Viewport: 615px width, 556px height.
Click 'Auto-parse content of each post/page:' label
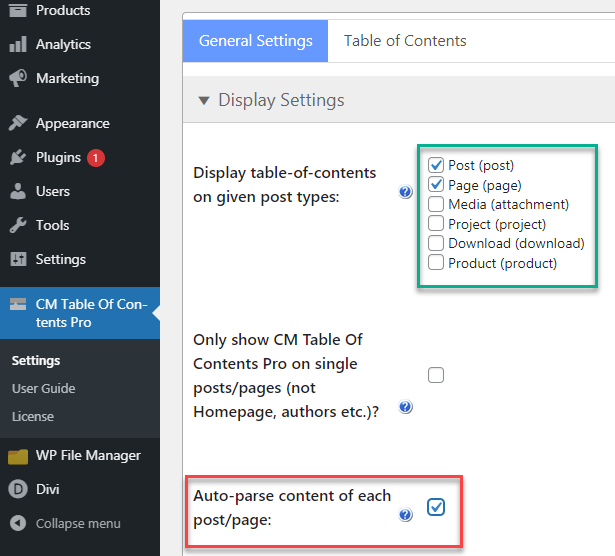pyautogui.click(x=292, y=508)
